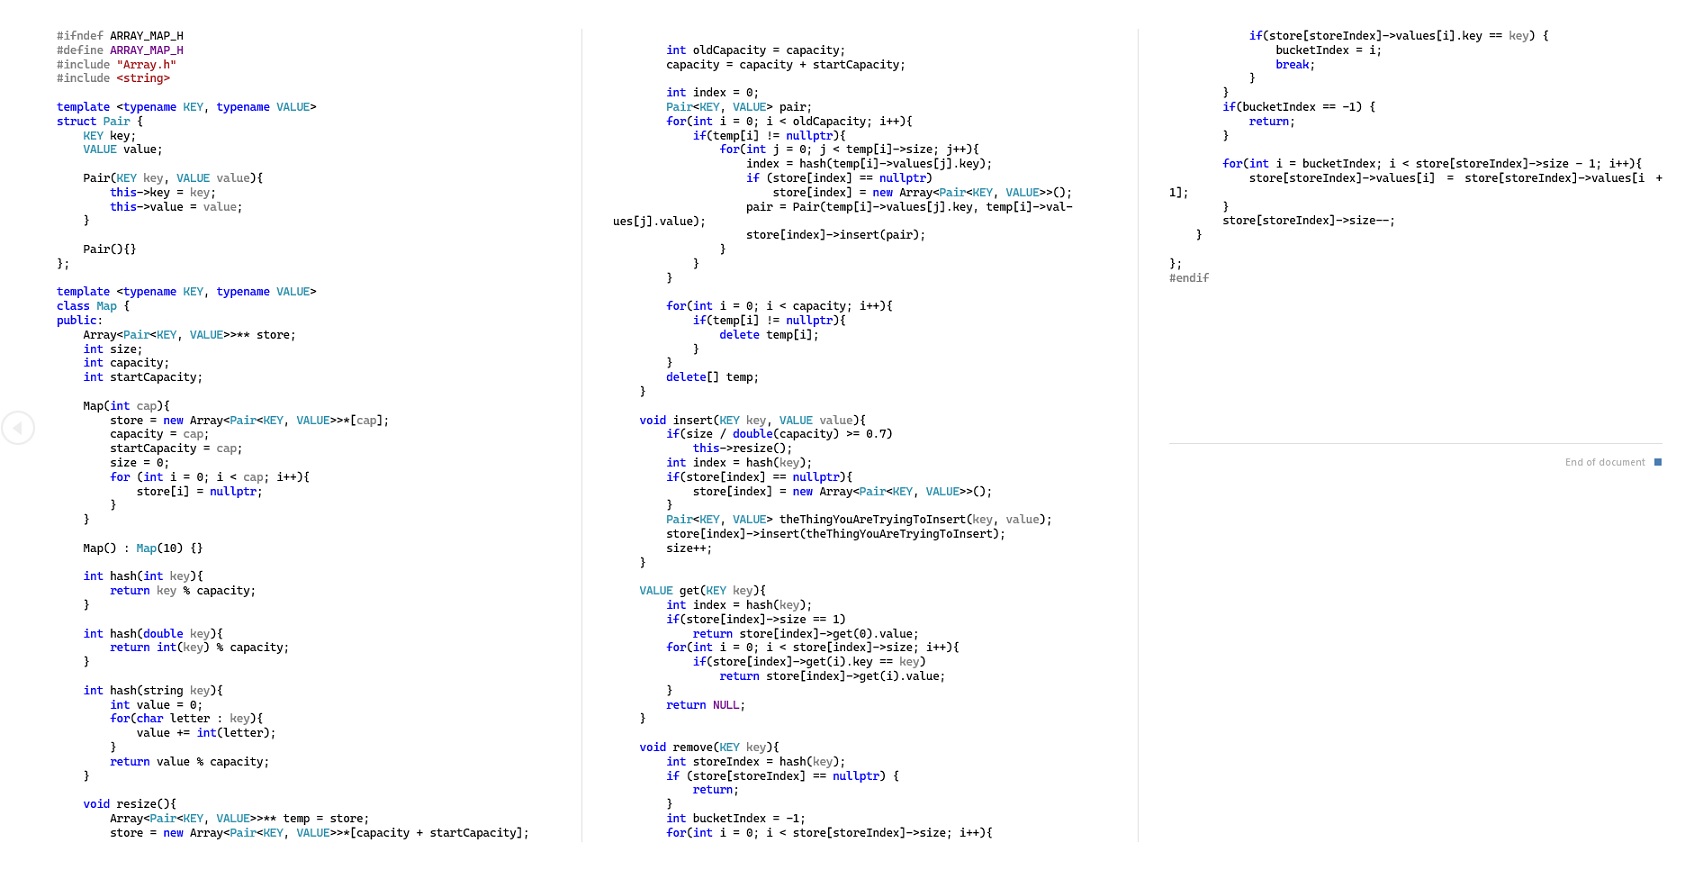Click the 'return value % capacity;' line
This screenshot has width=1694, height=879.
point(189,762)
